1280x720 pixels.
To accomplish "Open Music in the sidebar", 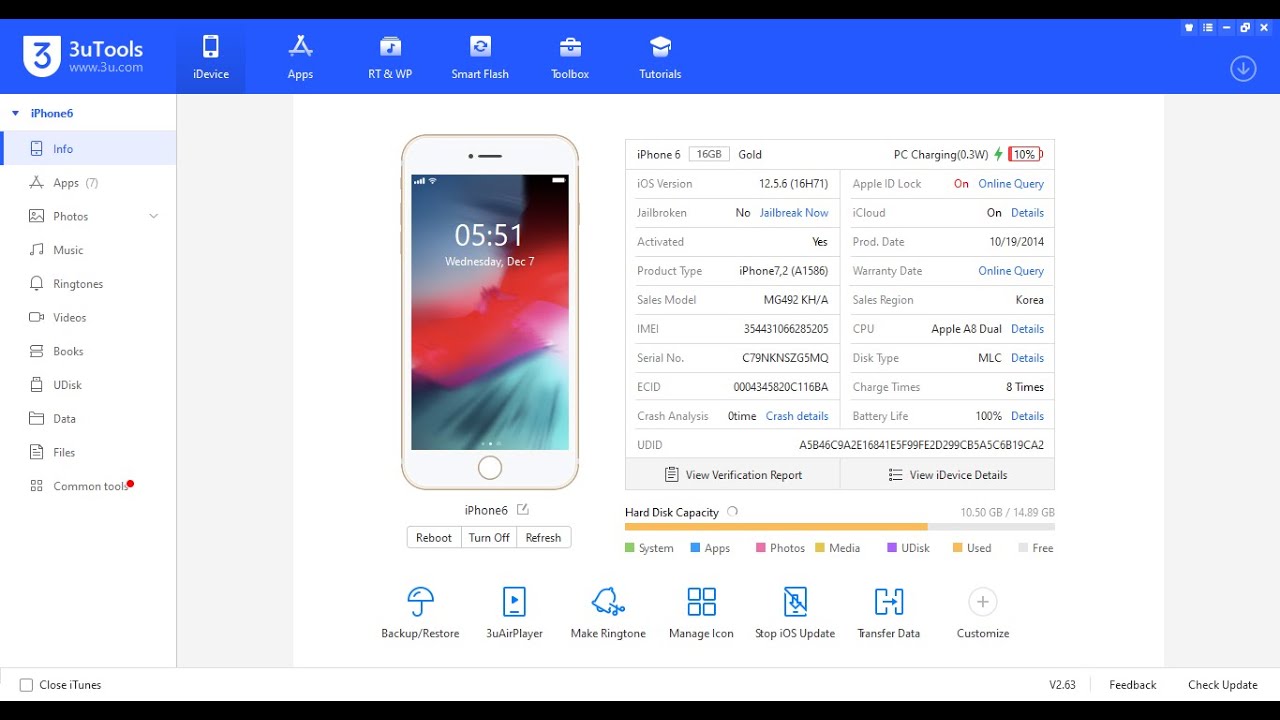I will point(88,250).
